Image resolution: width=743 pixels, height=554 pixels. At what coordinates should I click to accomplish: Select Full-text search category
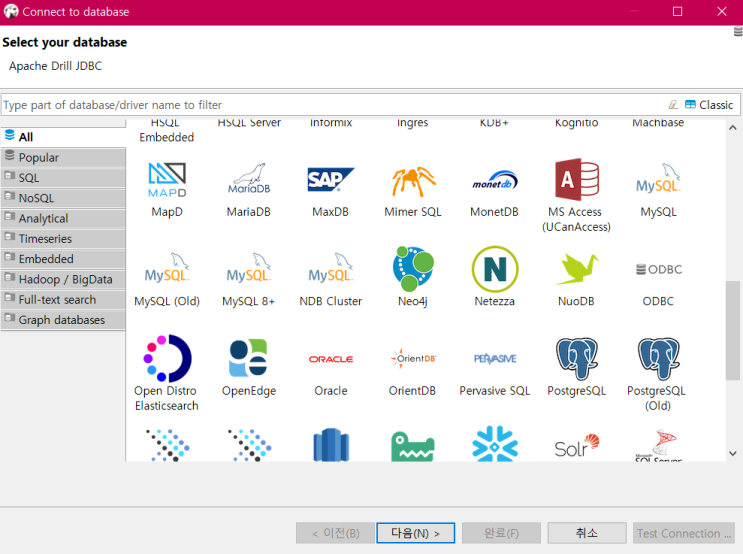[x=63, y=300]
